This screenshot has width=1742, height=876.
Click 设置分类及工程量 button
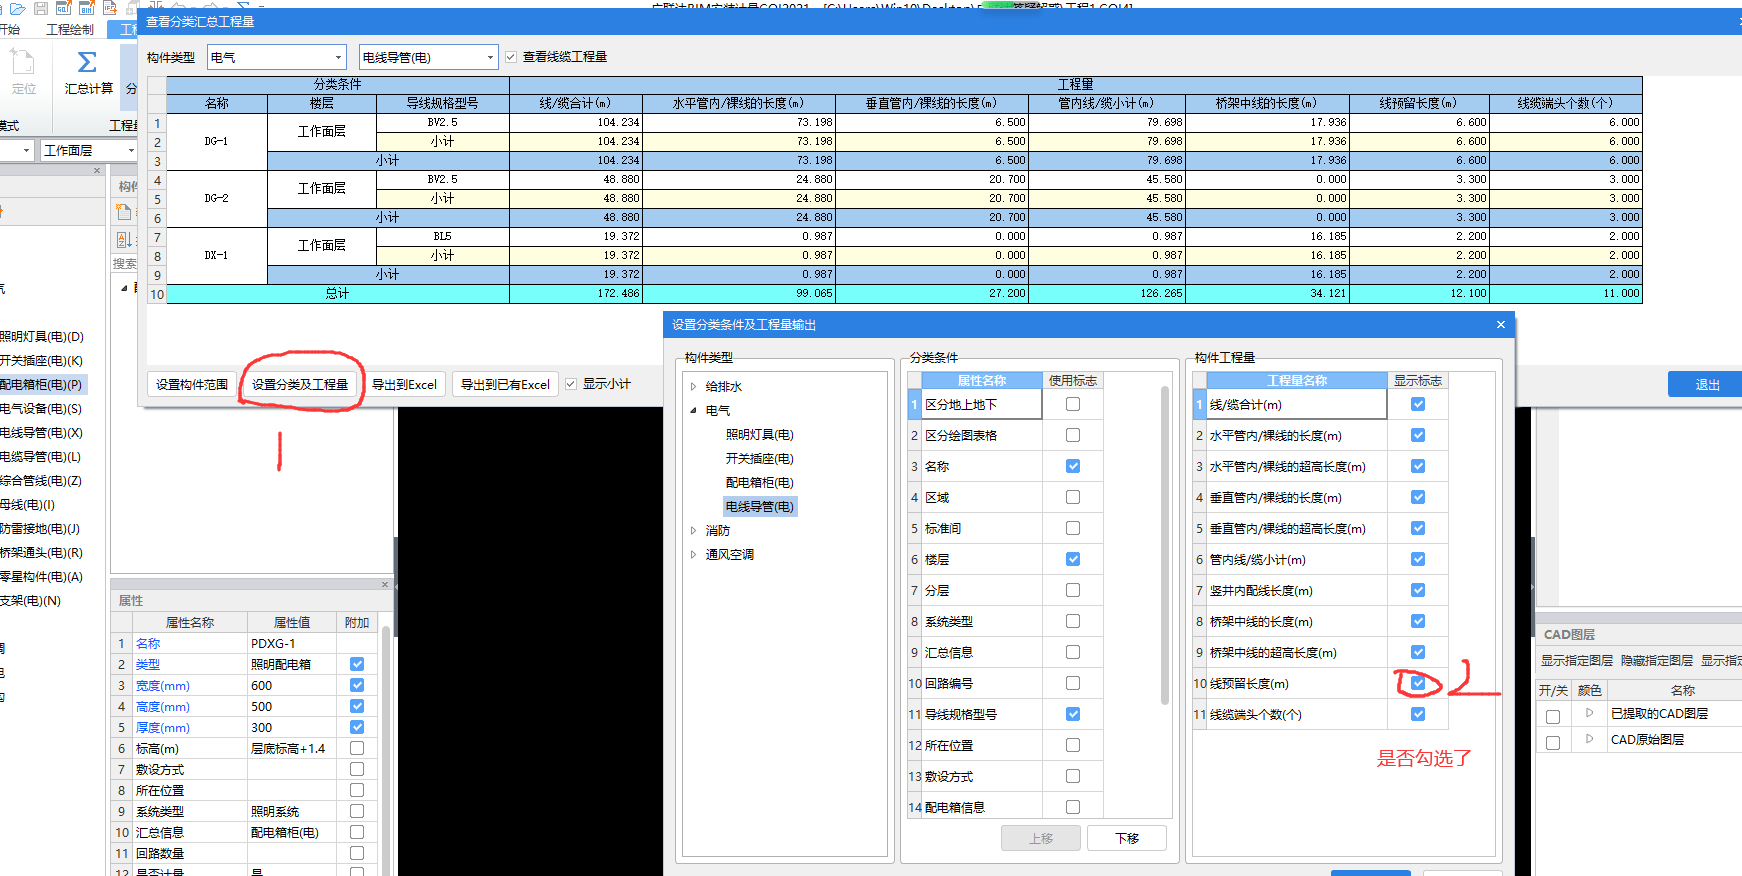tap(300, 384)
